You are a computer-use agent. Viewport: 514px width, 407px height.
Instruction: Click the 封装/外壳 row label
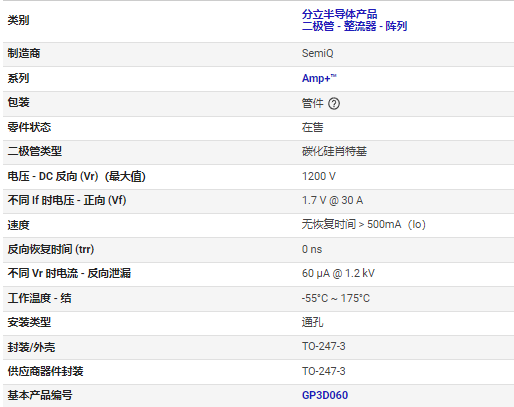coord(31,347)
